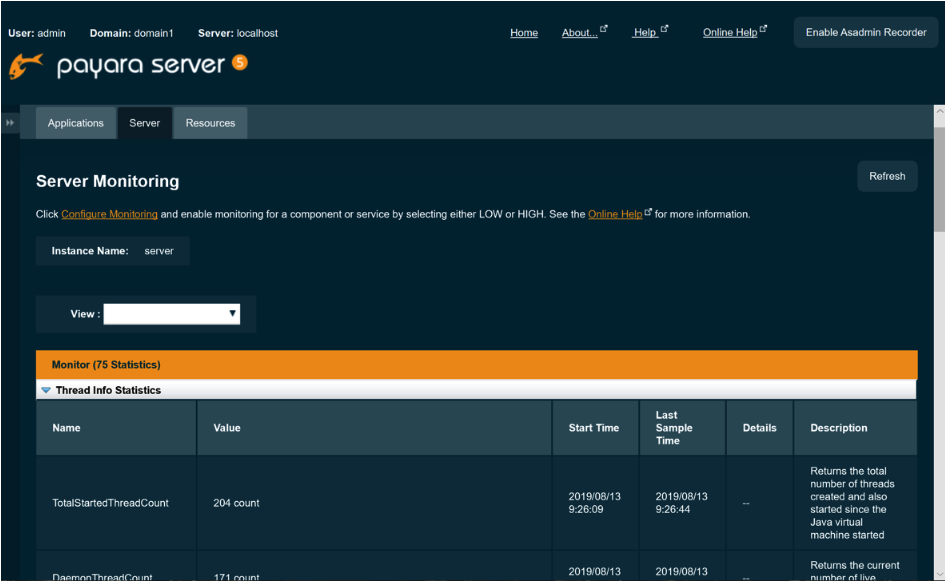Image resolution: width=945 pixels, height=581 pixels.
Task: Select the Server tab
Action: [145, 123]
